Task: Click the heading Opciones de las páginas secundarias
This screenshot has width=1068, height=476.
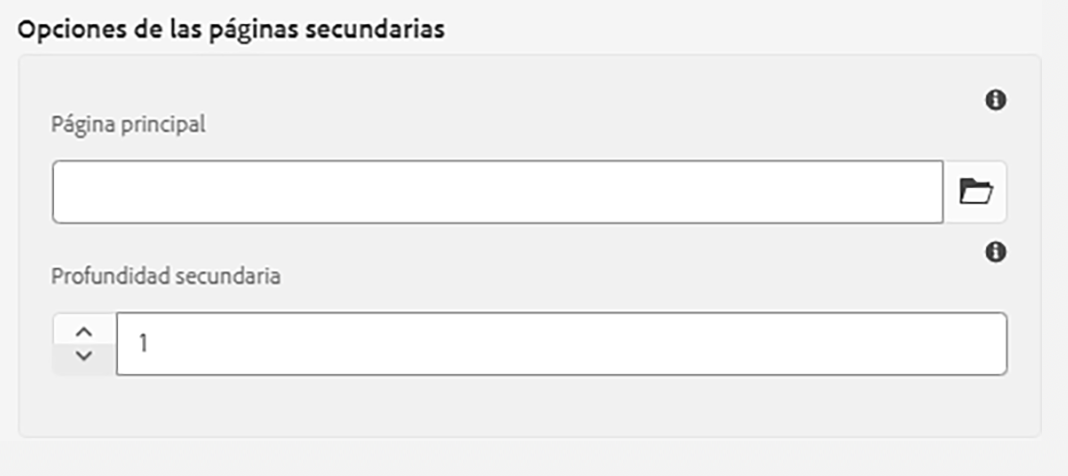Action: coord(231,31)
